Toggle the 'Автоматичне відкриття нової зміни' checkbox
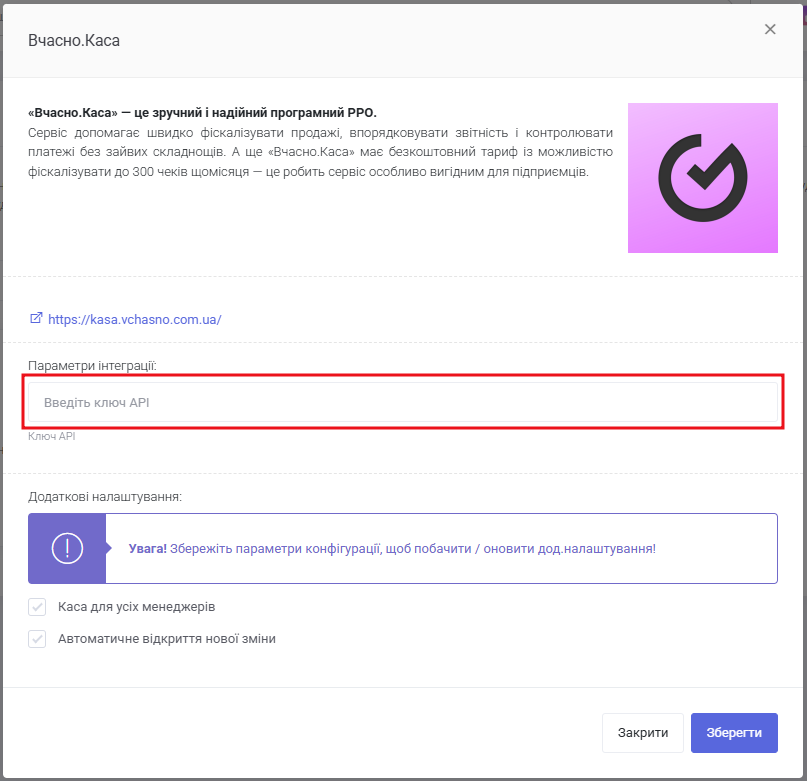 coord(38,639)
